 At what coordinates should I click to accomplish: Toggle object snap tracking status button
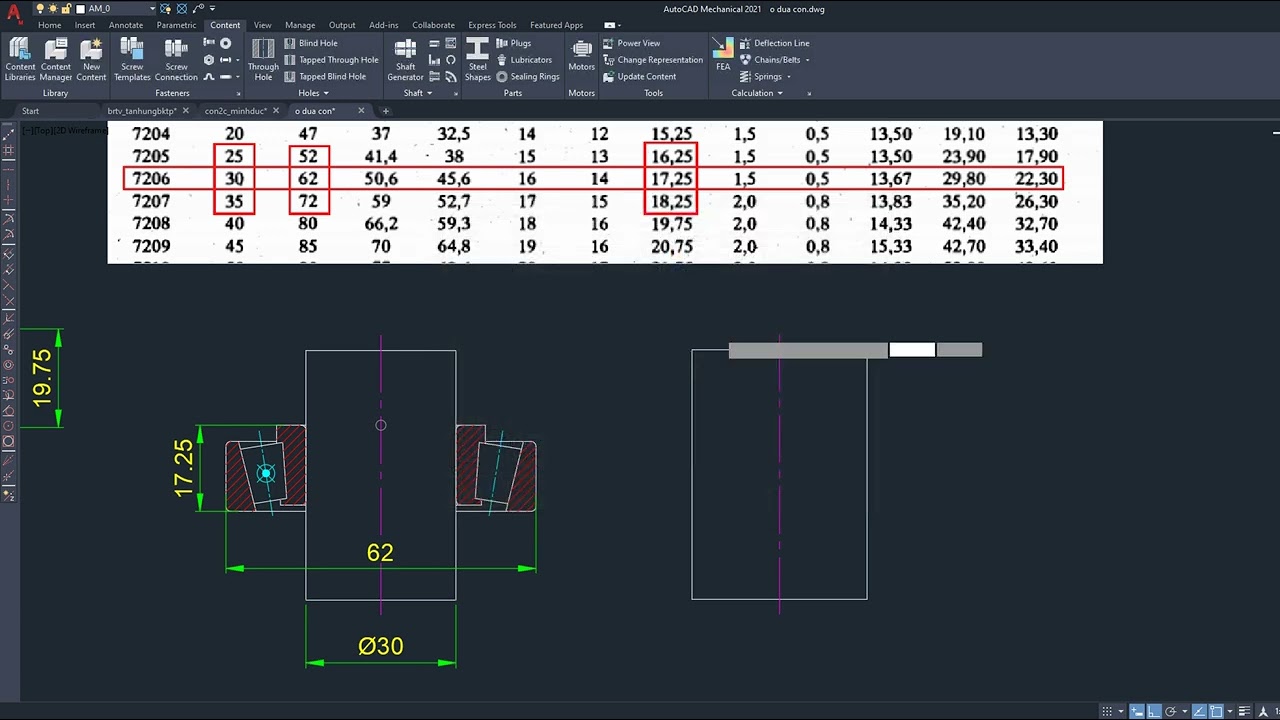[1200, 711]
